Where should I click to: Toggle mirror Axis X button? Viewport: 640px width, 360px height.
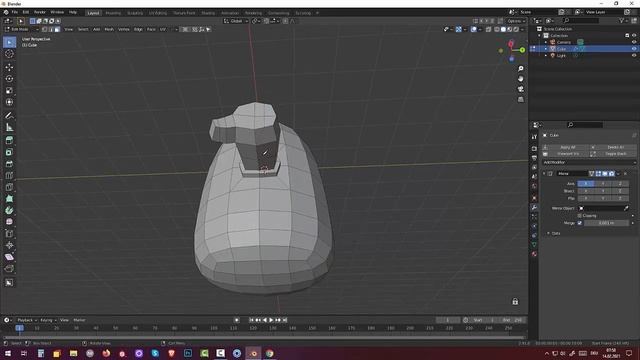pyautogui.click(x=586, y=184)
